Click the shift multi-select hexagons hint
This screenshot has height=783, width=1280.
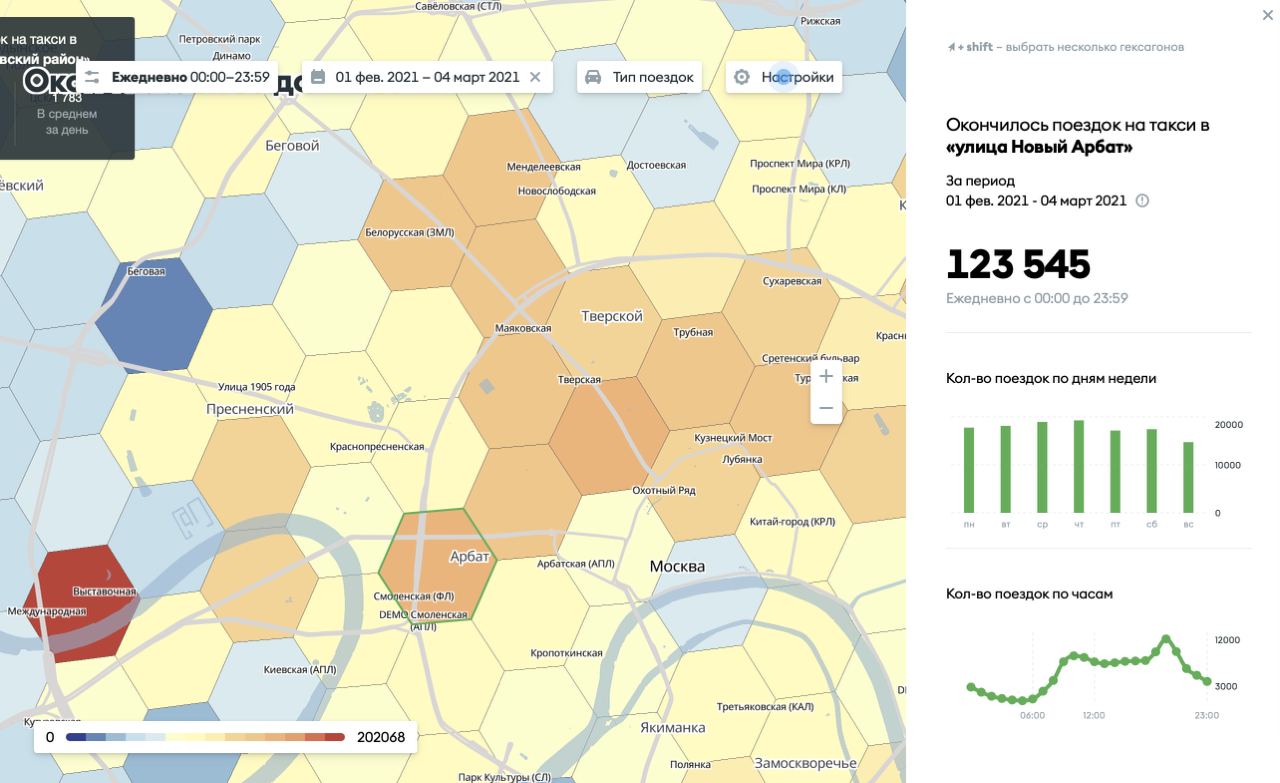coord(1065,47)
